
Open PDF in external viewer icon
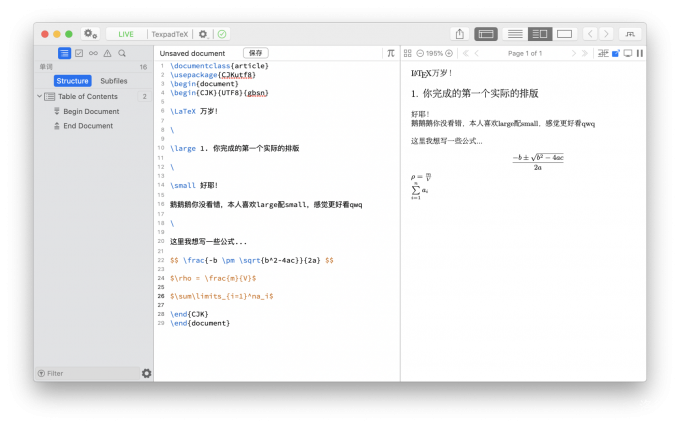pos(616,53)
